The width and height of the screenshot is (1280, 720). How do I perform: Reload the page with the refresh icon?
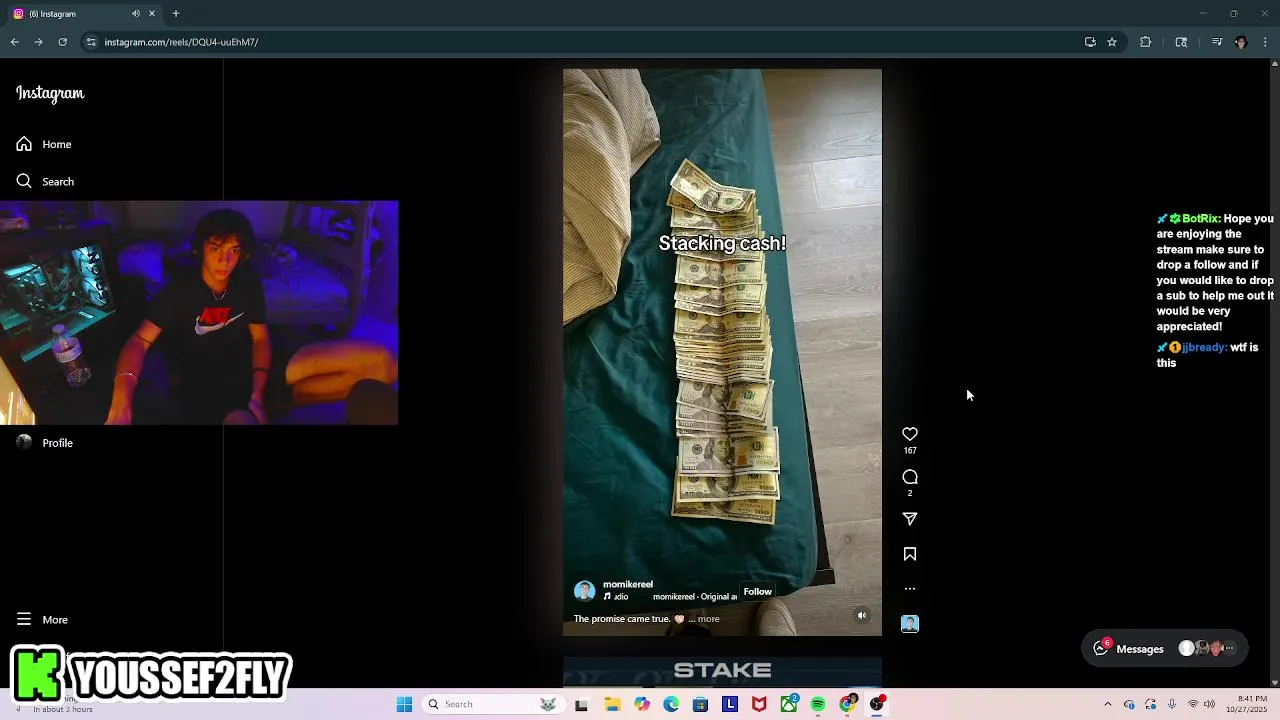tap(62, 42)
